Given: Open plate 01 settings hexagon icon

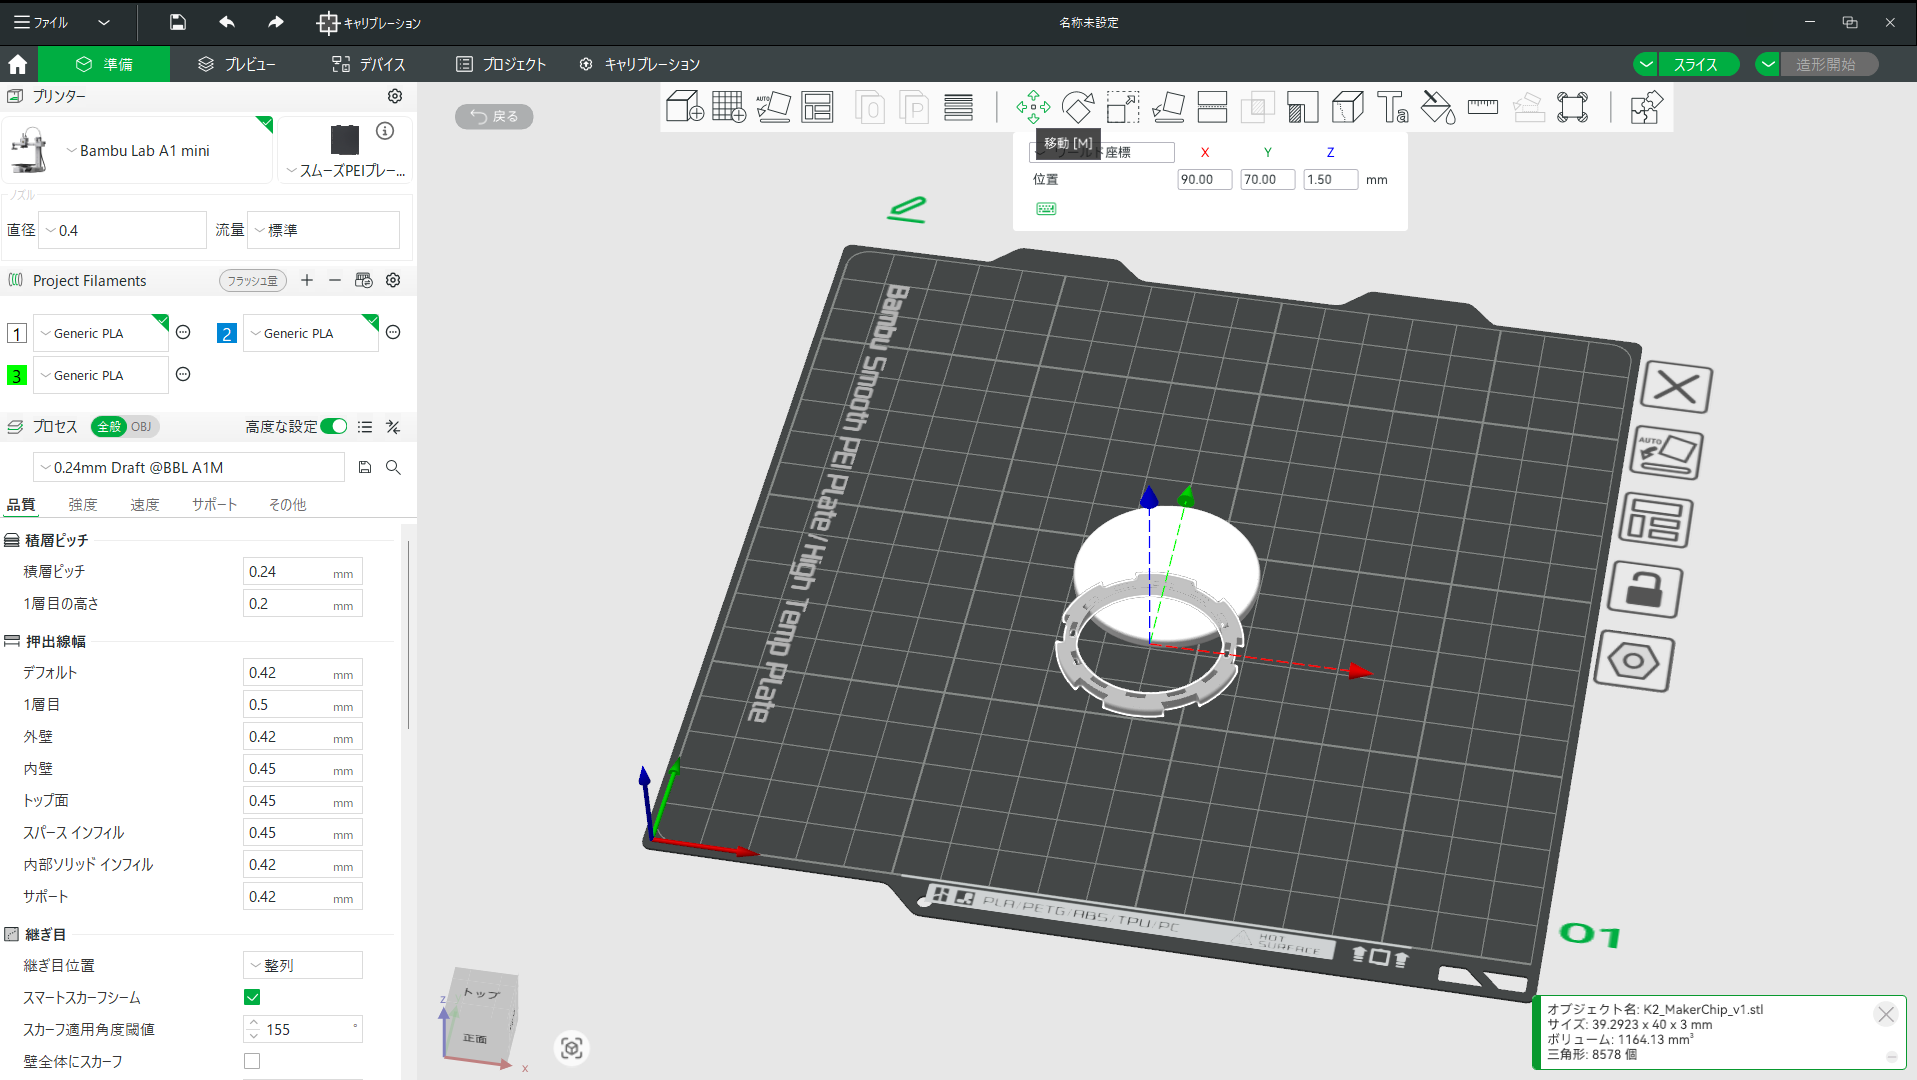Looking at the screenshot, I should click(1633, 661).
